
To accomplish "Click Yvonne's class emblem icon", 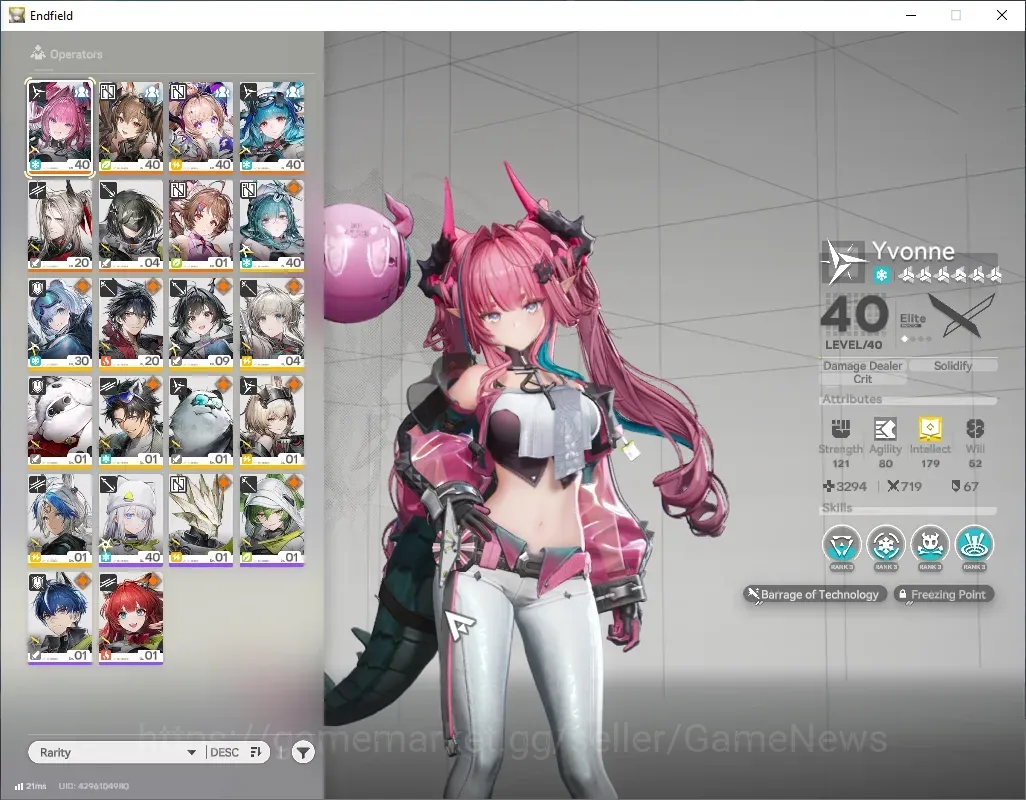I will point(843,262).
